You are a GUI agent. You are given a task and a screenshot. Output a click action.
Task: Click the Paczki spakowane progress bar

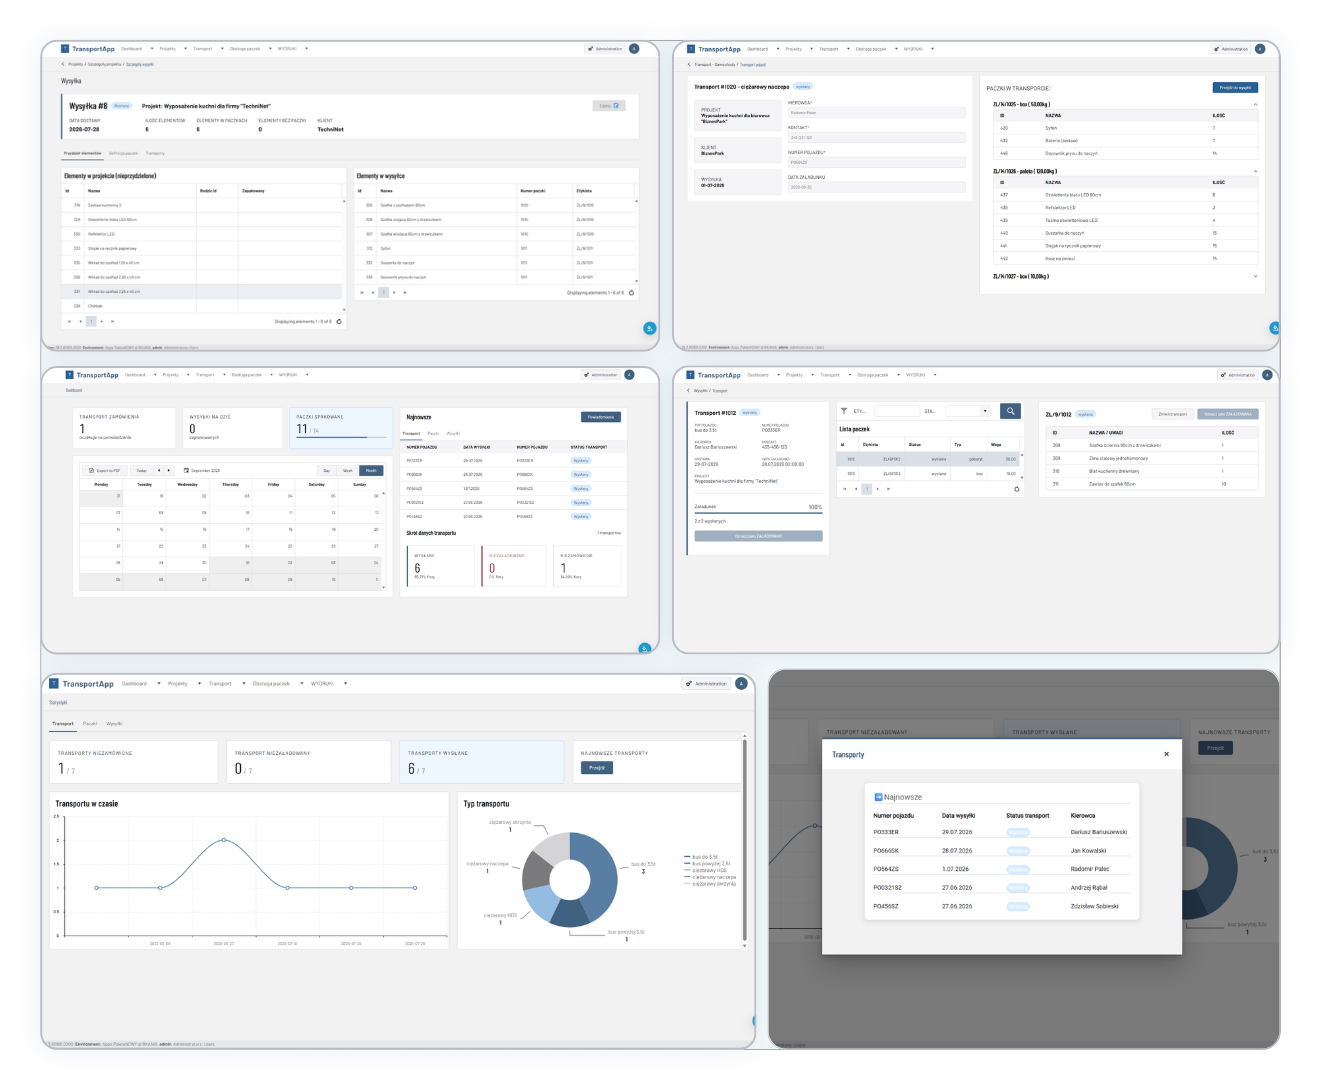[342, 437]
